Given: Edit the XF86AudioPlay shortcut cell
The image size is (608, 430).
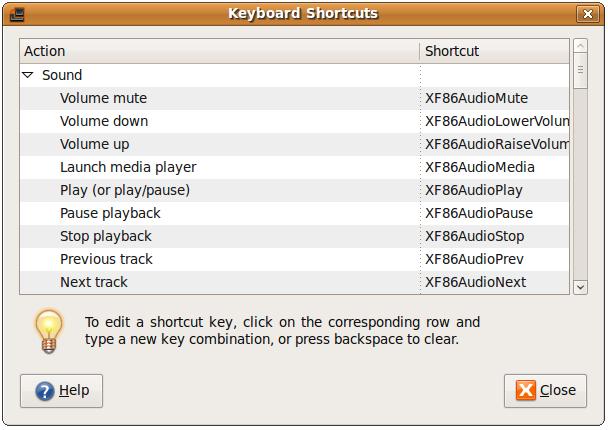Looking at the screenshot, I should tap(474, 190).
